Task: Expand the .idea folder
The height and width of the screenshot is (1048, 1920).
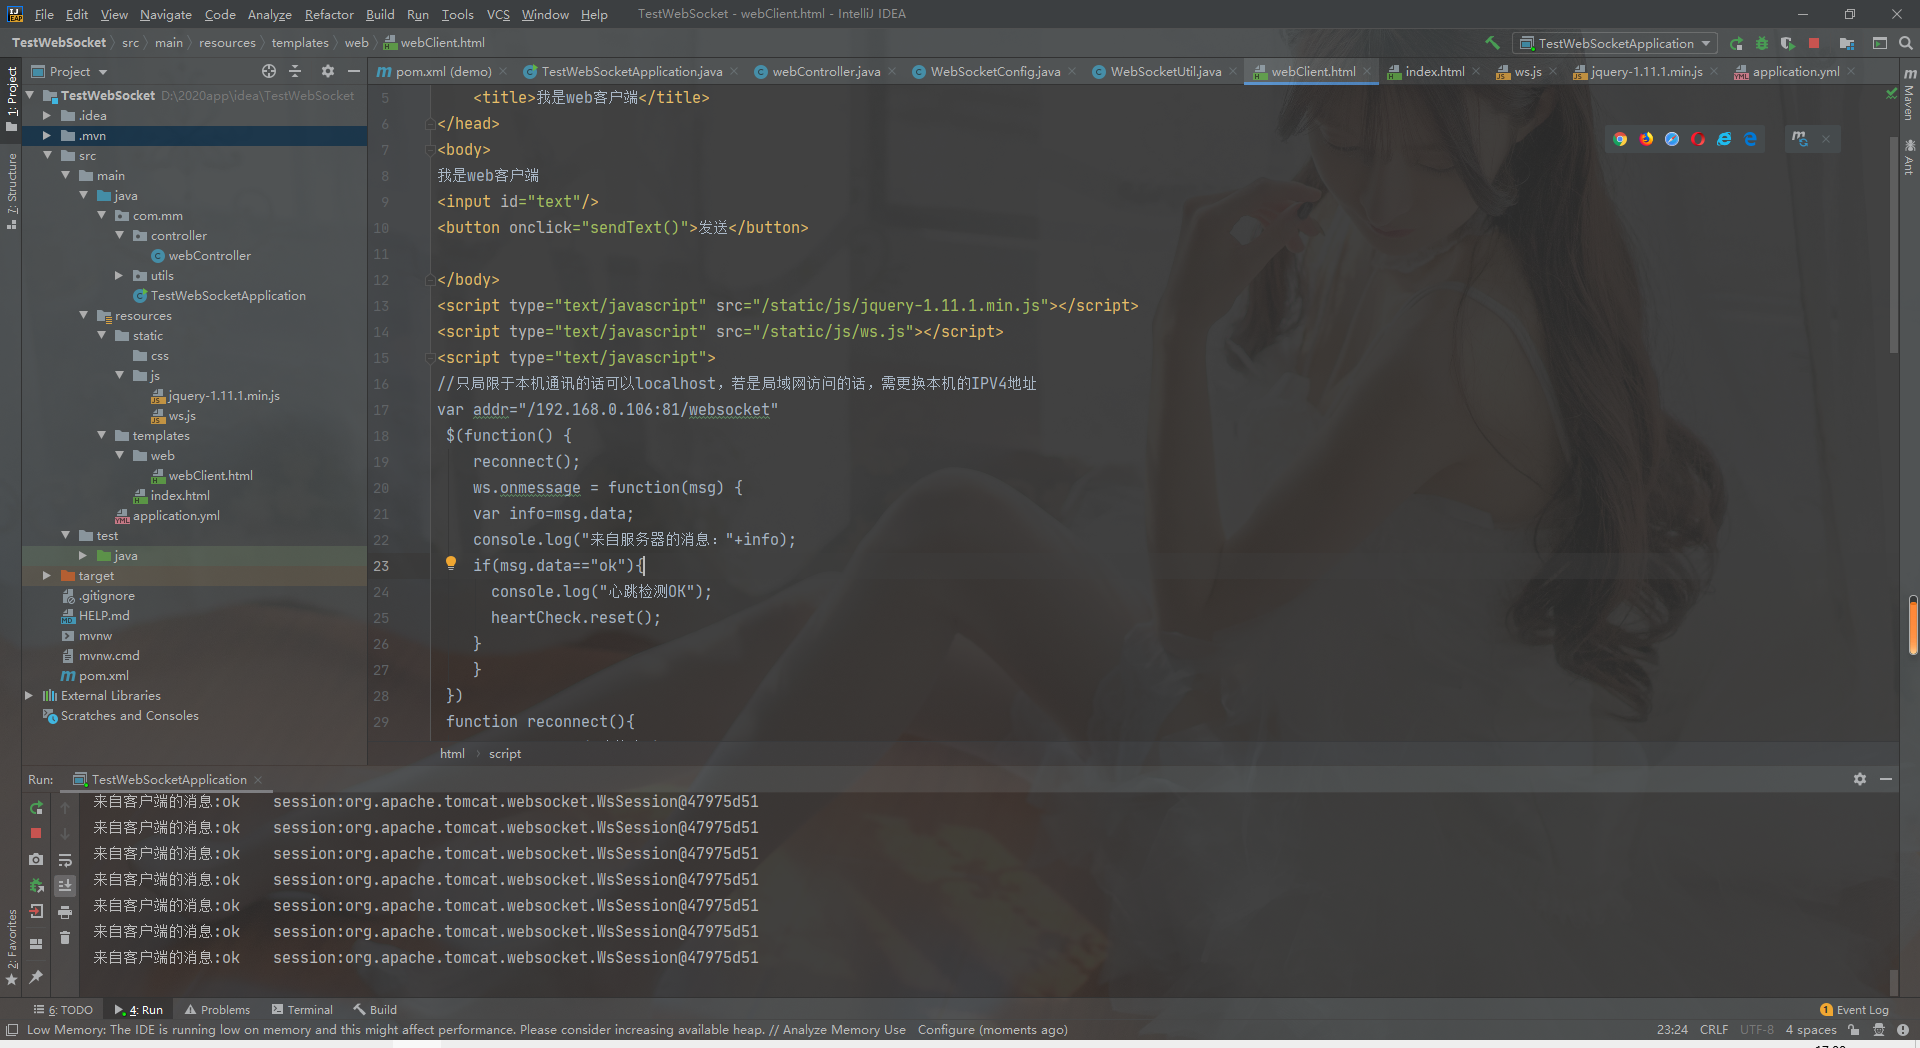Action: [47, 116]
